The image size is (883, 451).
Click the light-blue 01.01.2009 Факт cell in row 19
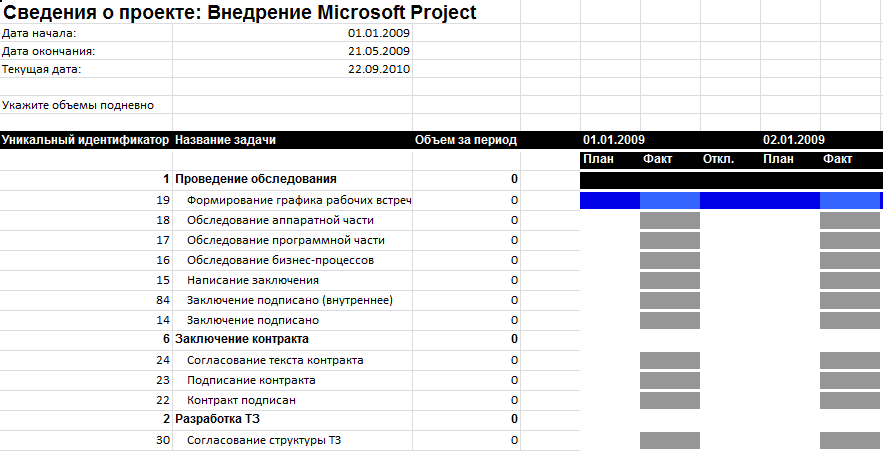tap(670, 200)
